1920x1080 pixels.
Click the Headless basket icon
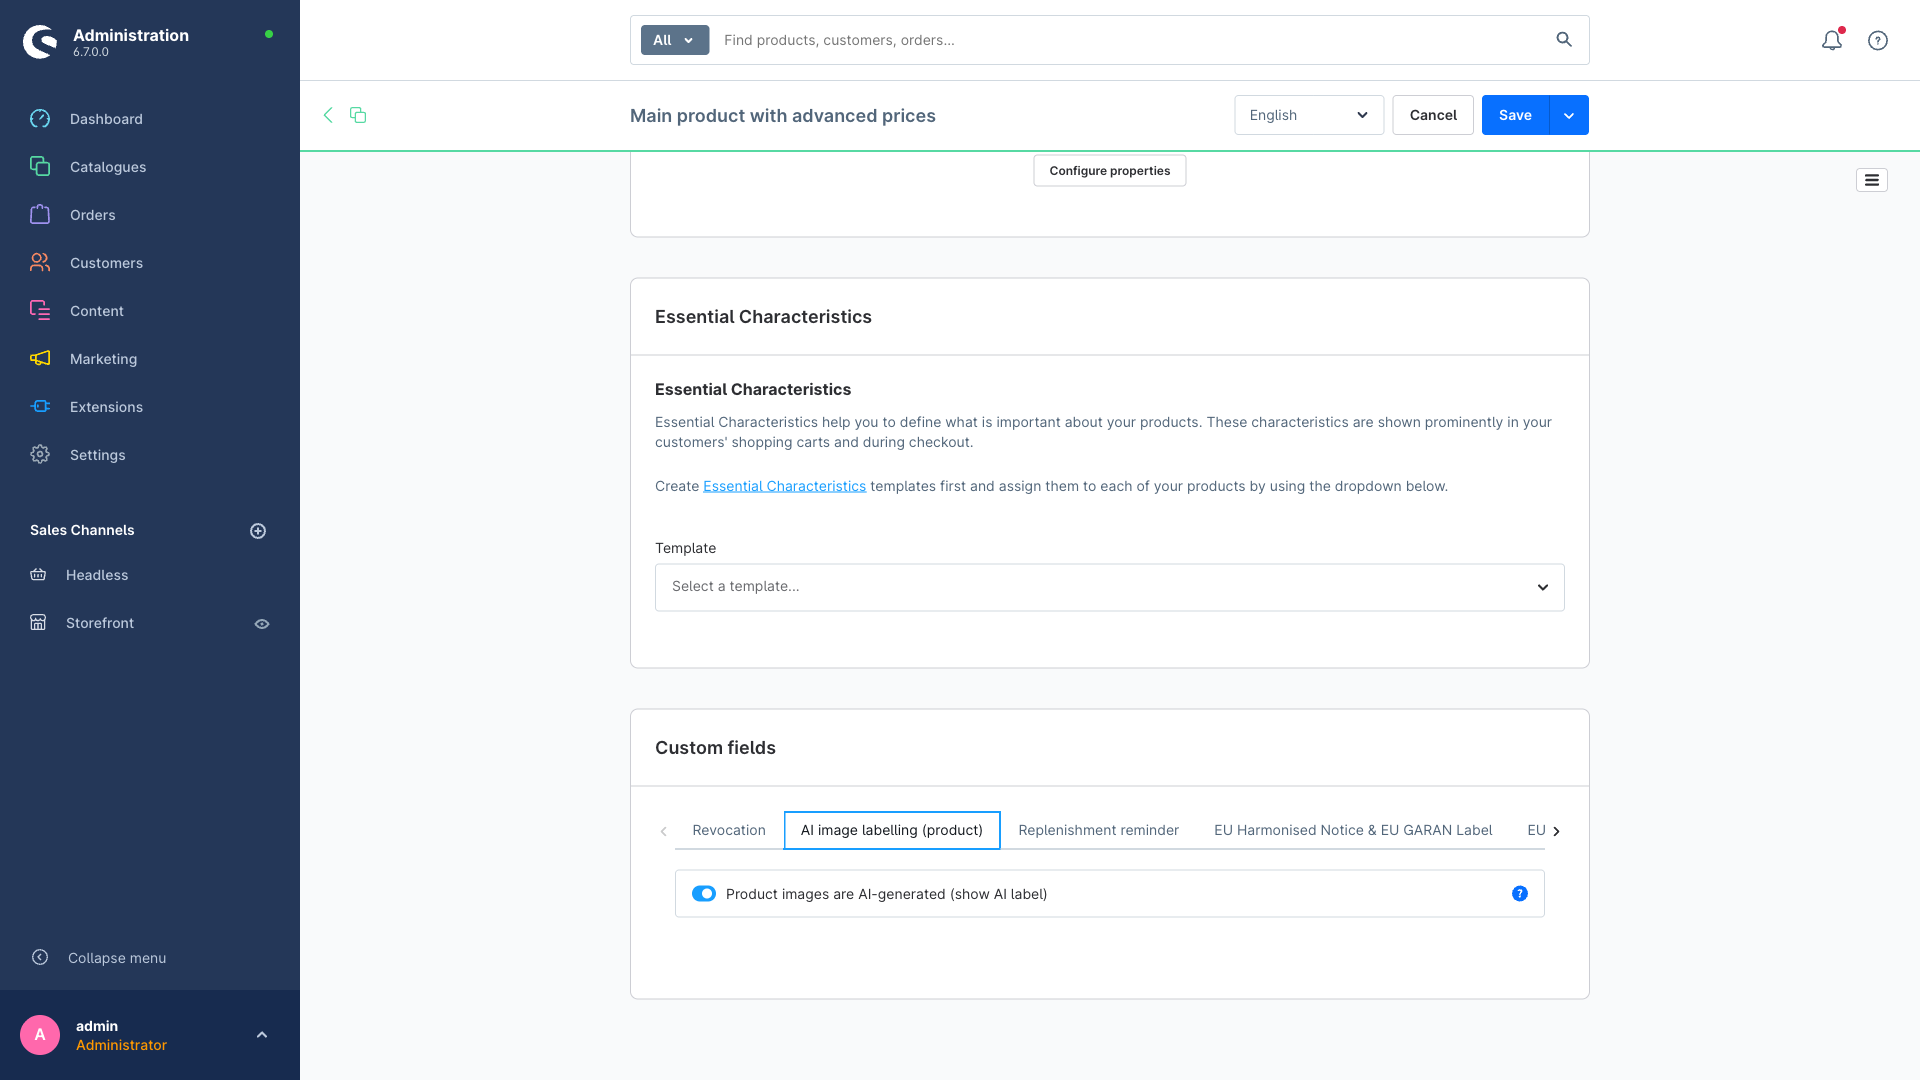pyautogui.click(x=38, y=575)
